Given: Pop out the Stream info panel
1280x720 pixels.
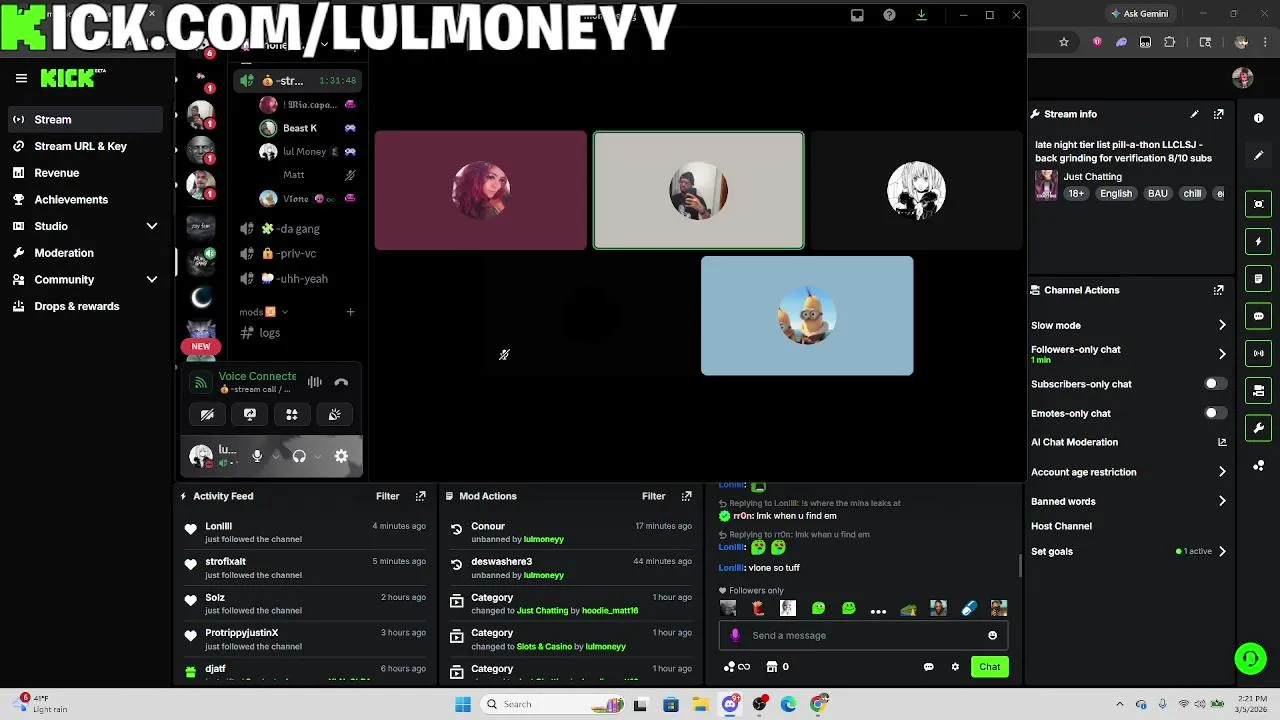Looking at the screenshot, I should 1218,114.
